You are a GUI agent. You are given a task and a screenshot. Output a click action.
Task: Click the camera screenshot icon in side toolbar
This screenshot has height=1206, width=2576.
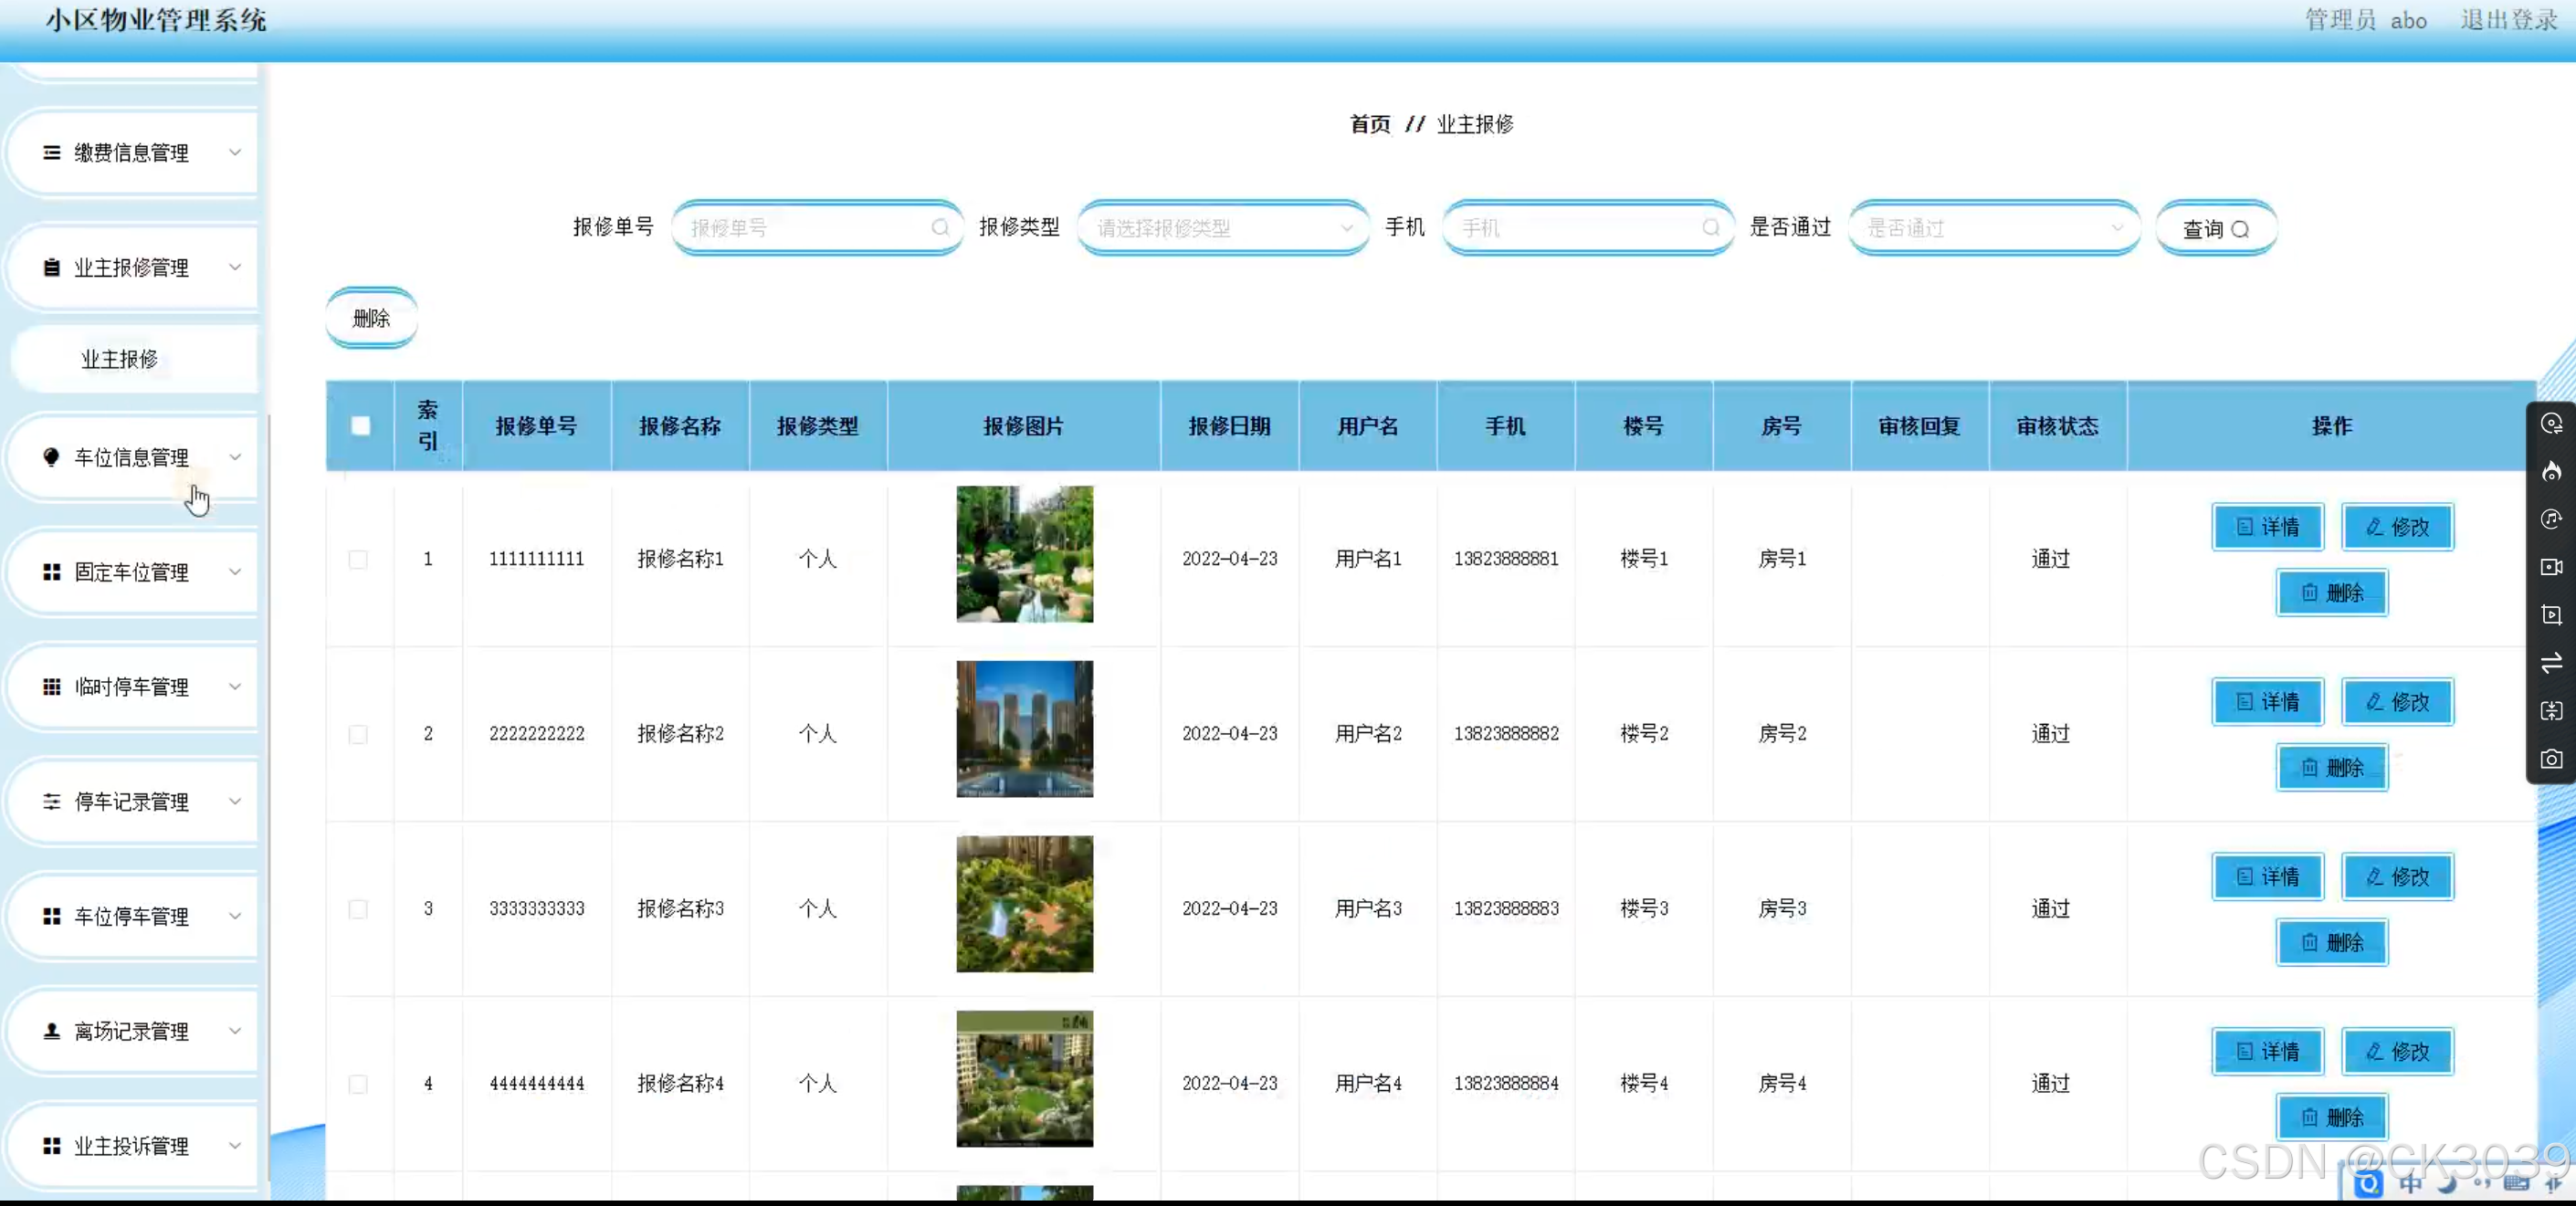pos(2551,759)
